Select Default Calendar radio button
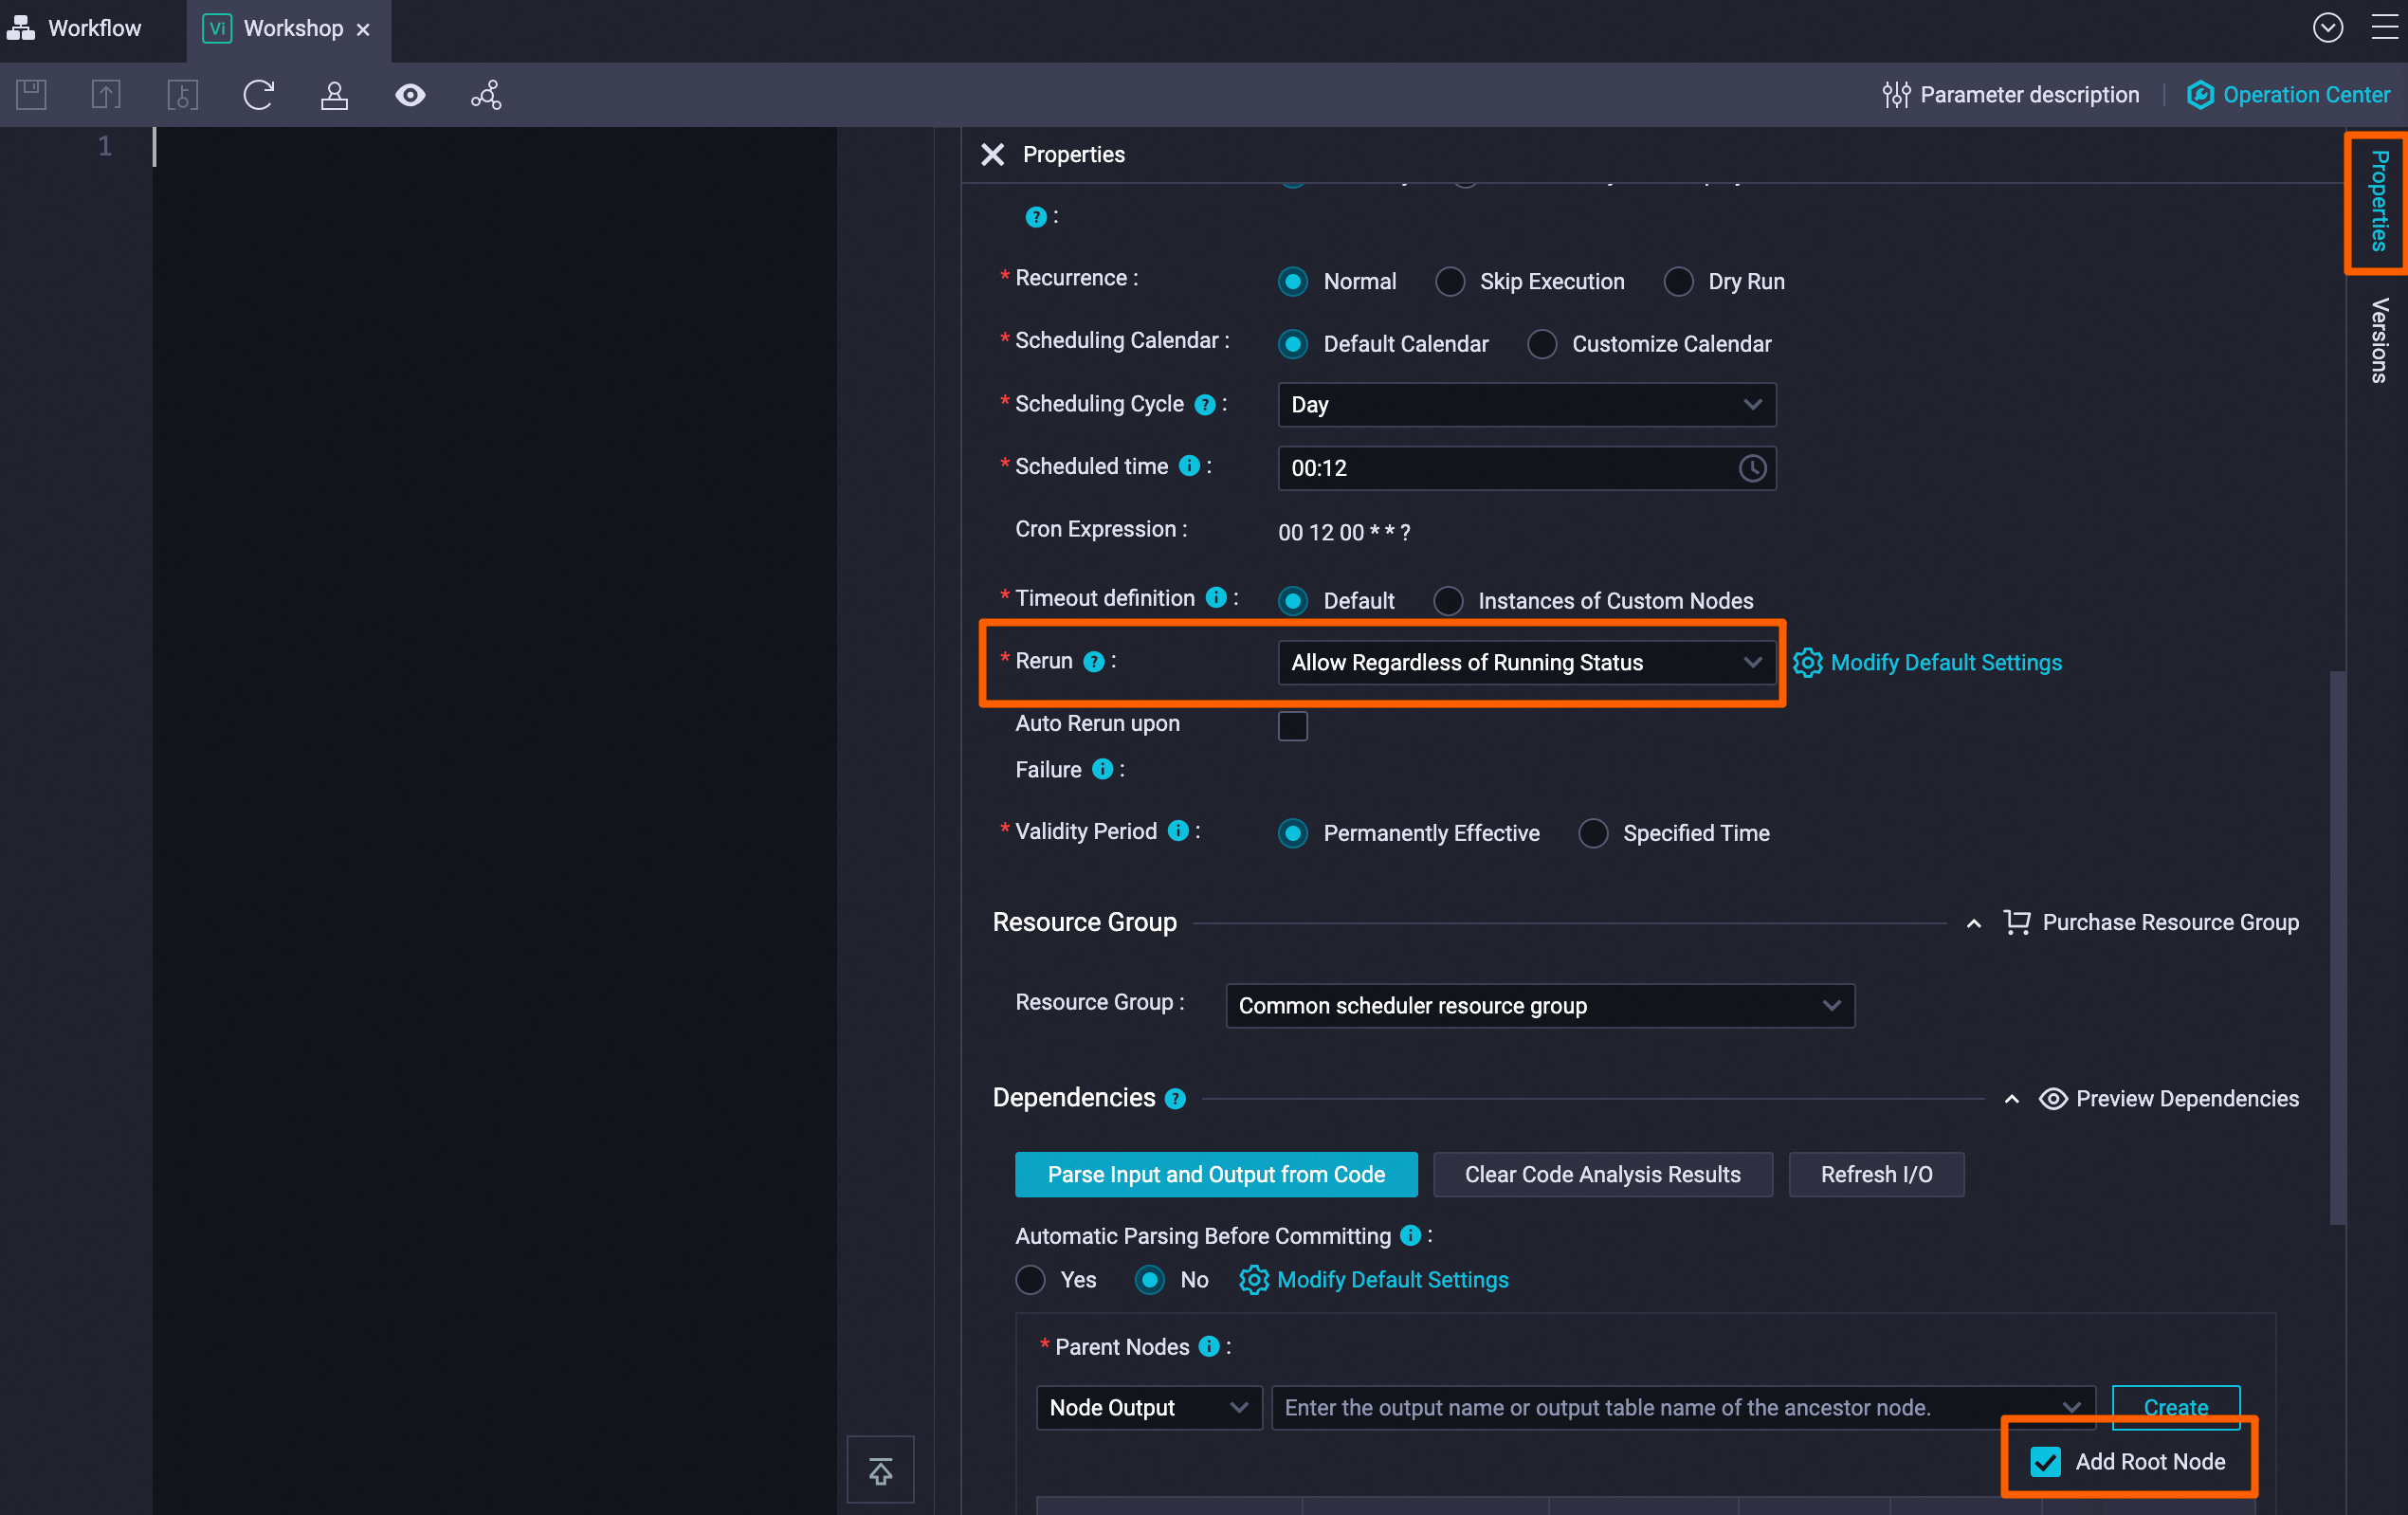 click(x=1293, y=344)
